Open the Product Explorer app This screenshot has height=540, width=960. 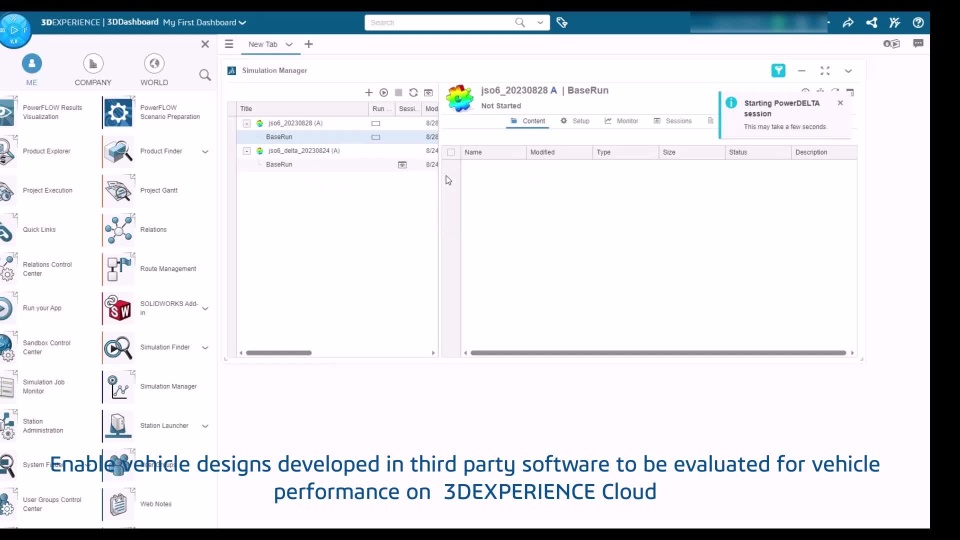pos(9,151)
